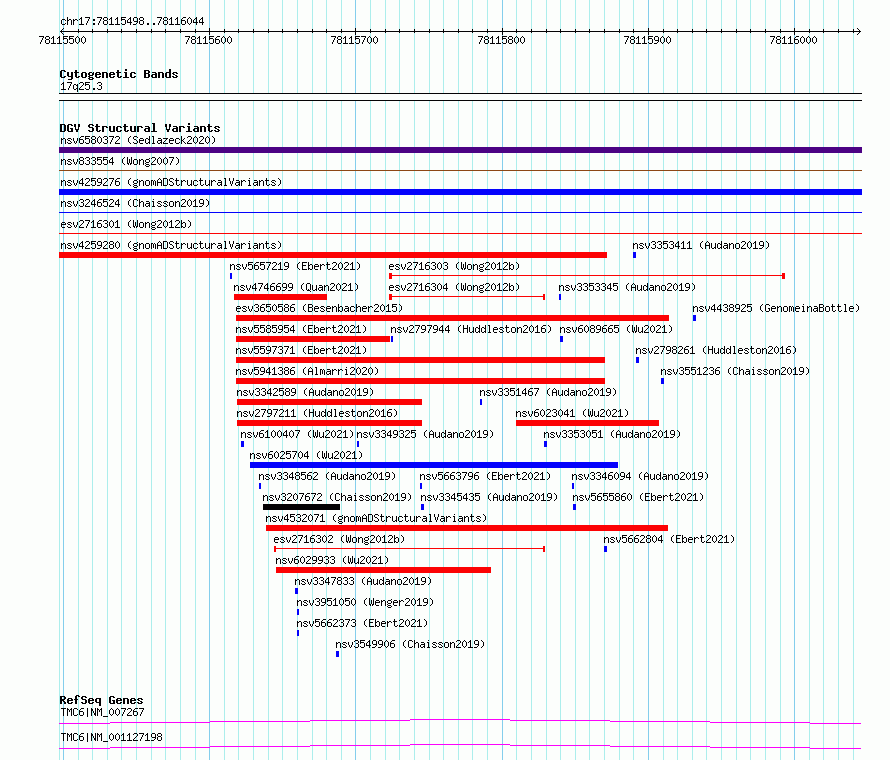Click the nsv3345435 (Audano2019) label
Viewport: 890px width, 760px height.
pos(489,497)
